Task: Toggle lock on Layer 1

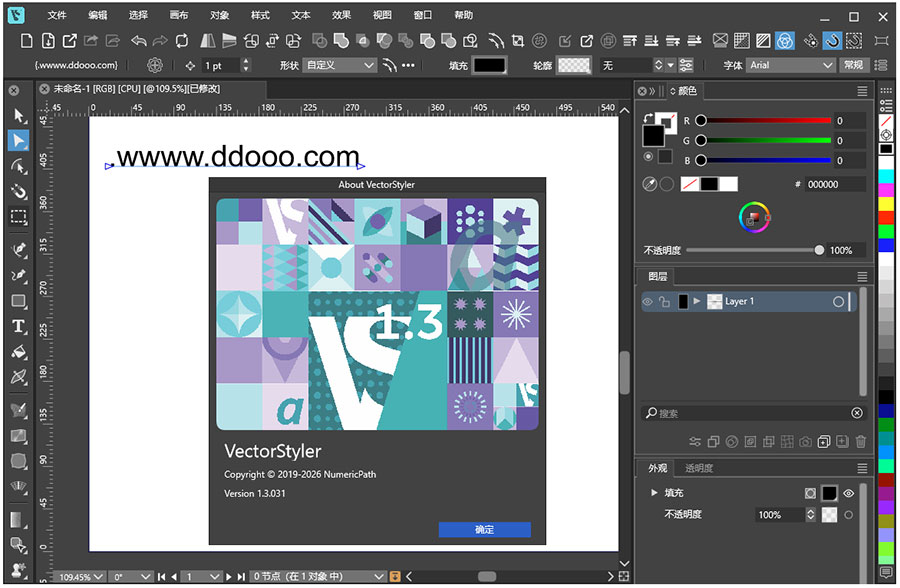Action: [665, 301]
